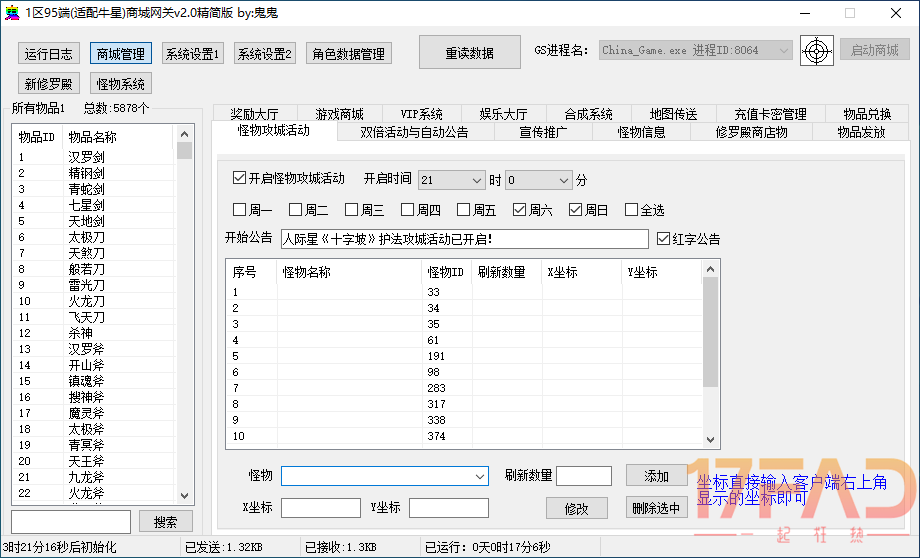Switch to the 怪物信息 tab

tap(641, 132)
